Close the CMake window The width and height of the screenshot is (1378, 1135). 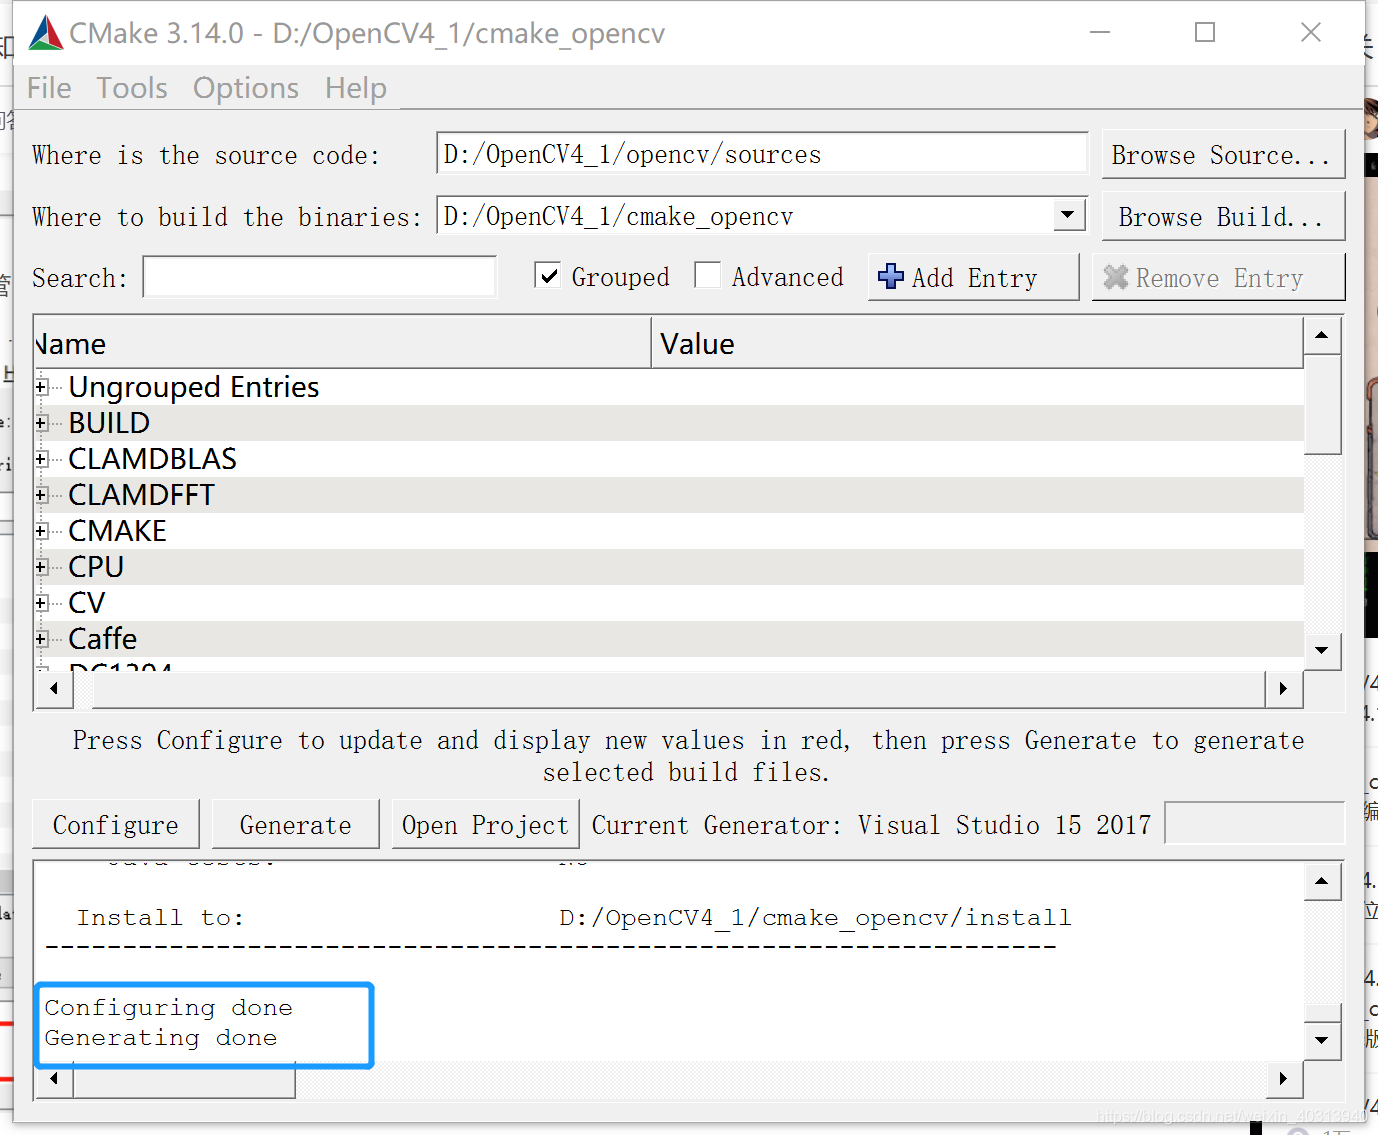click(1311, 32)
